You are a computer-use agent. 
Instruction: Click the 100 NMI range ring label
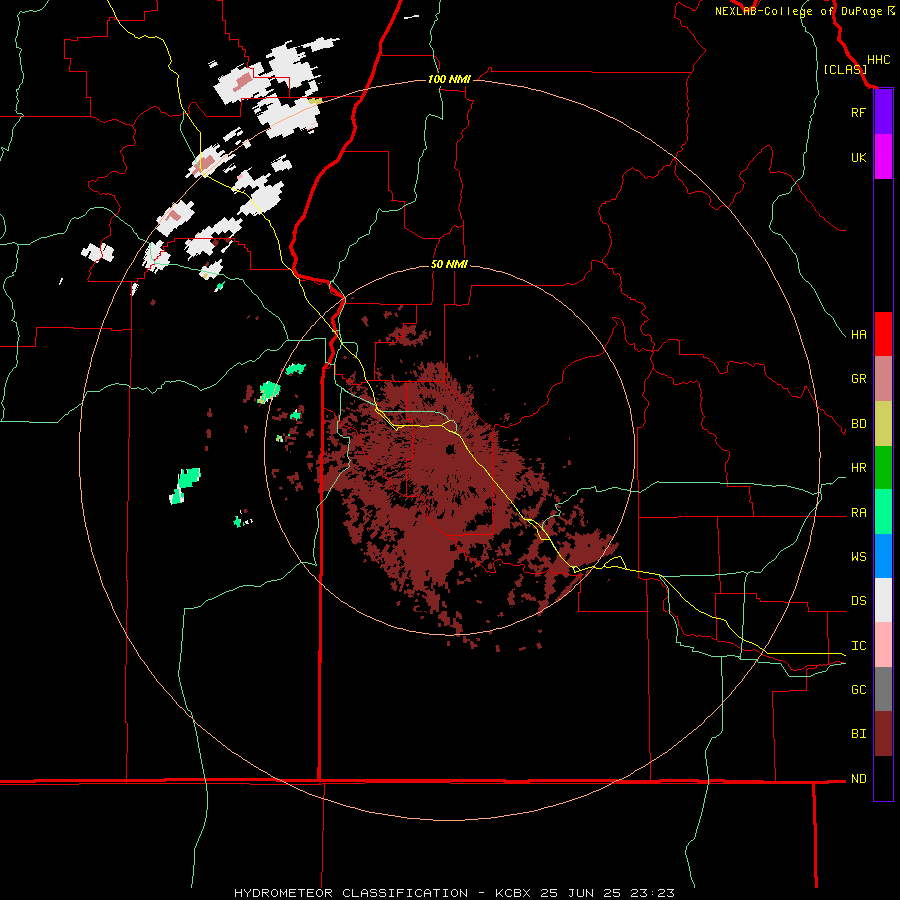[x=449, y=79]
